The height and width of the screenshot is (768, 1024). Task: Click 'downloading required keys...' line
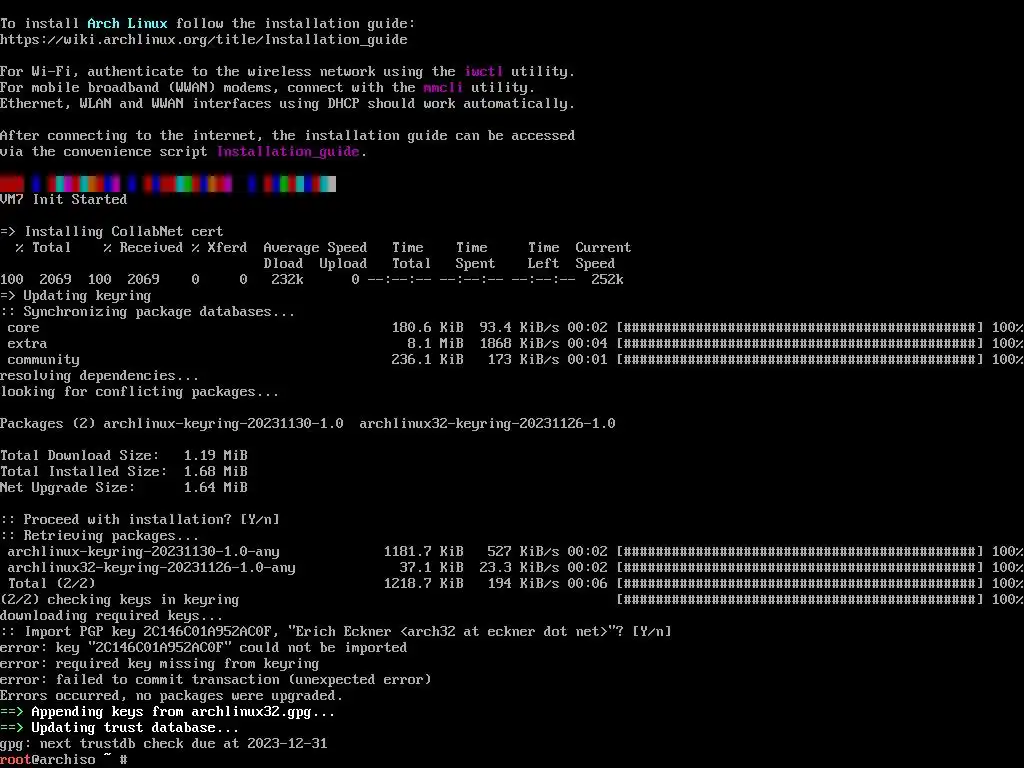(x=112, y=616)
